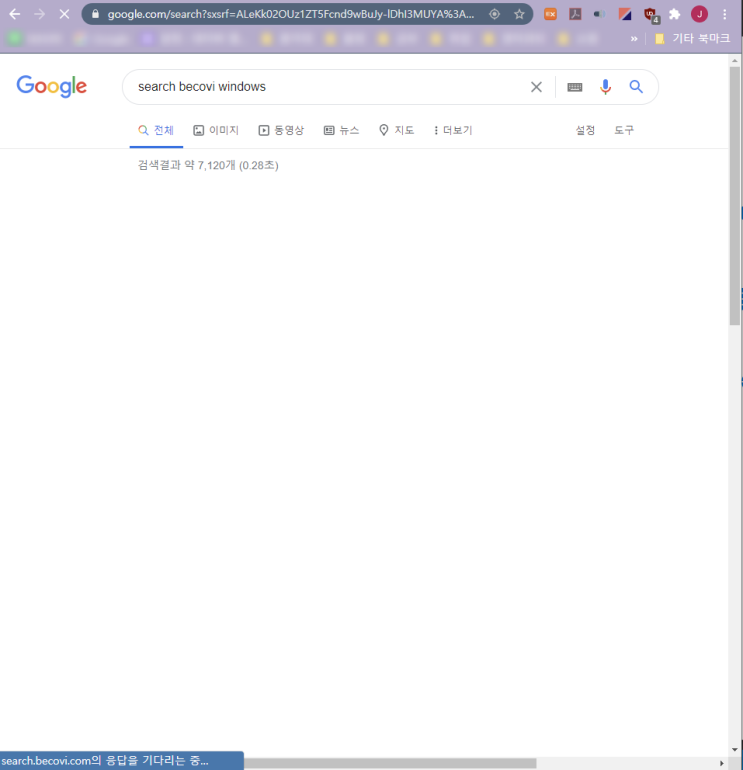
Task: Stop loading the page
Action: (64, 14)
